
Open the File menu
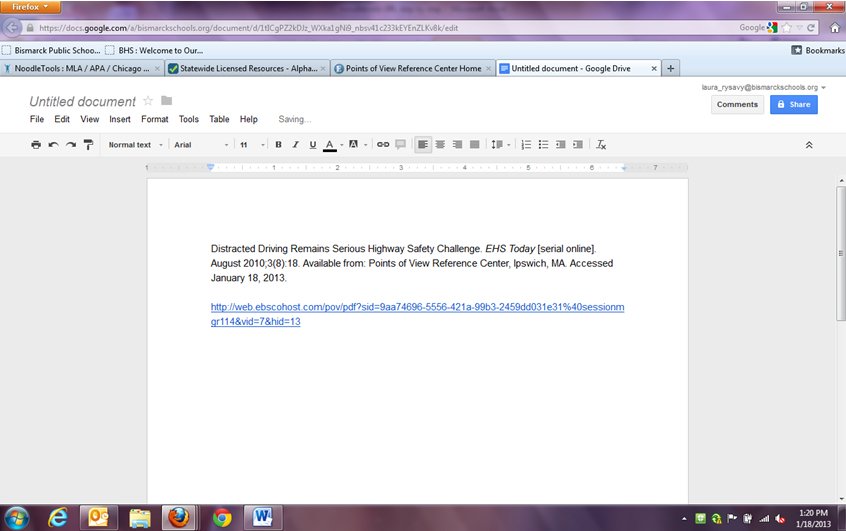(37, 119)
